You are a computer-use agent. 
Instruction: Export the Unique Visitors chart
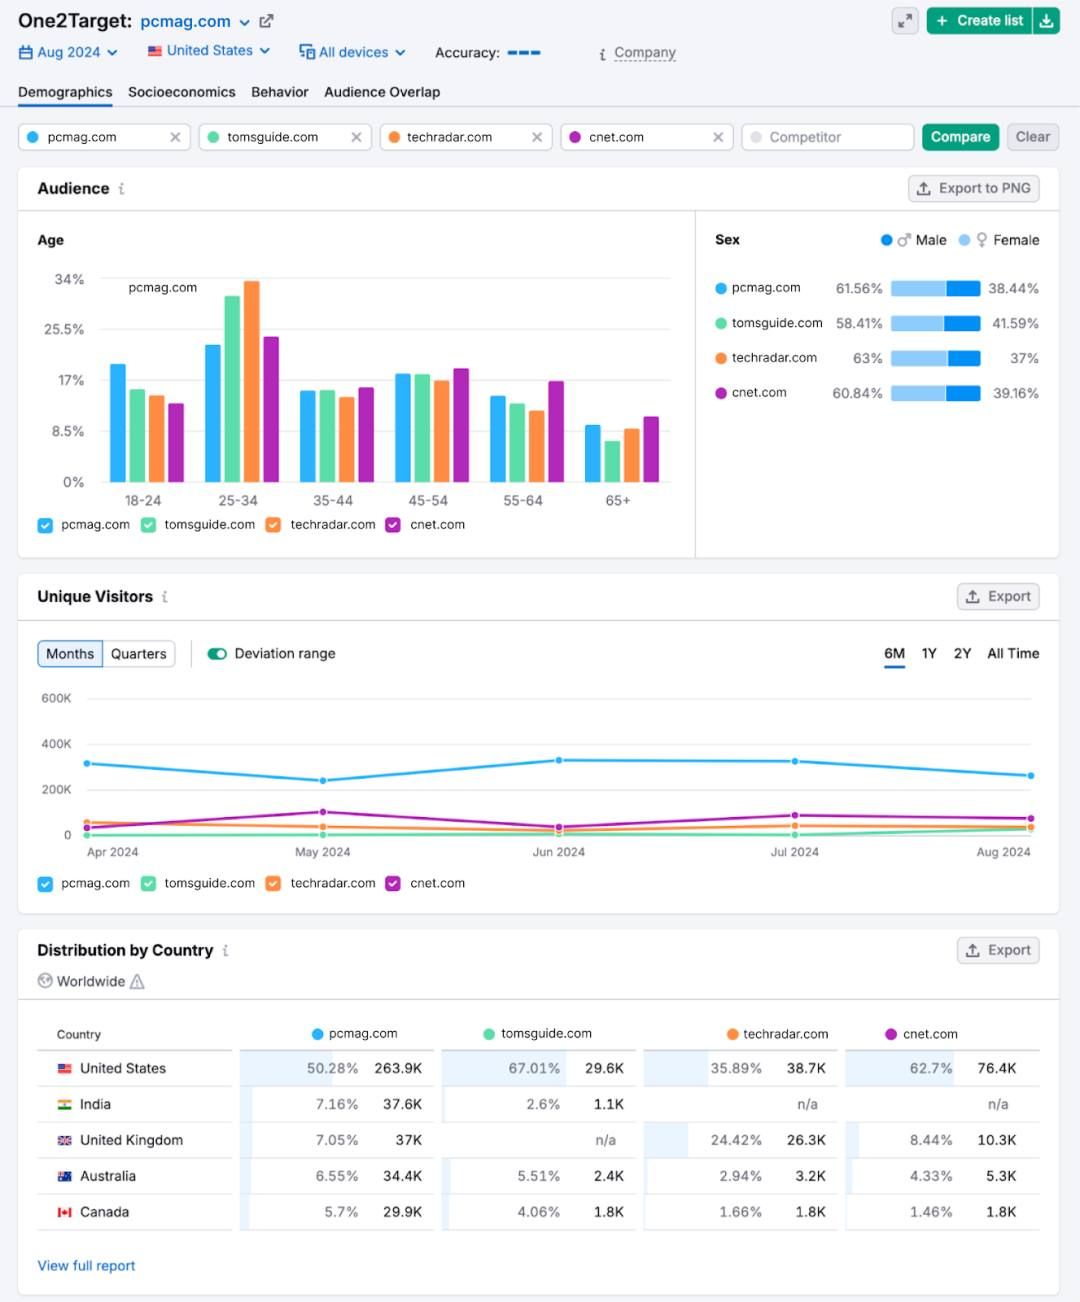[998, 597]
